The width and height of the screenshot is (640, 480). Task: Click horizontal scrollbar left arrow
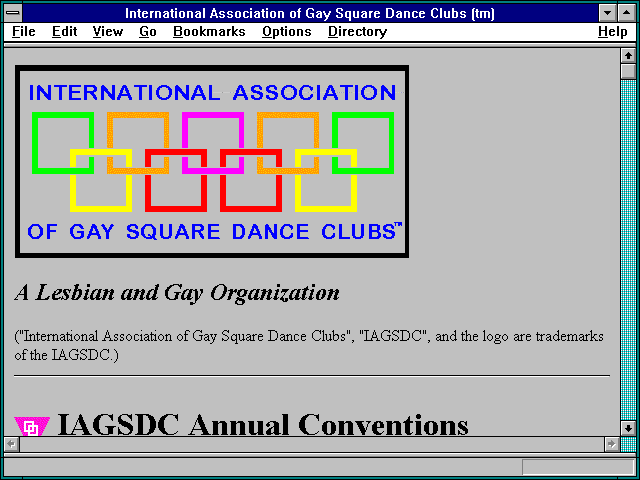click(x=11, y=444)
